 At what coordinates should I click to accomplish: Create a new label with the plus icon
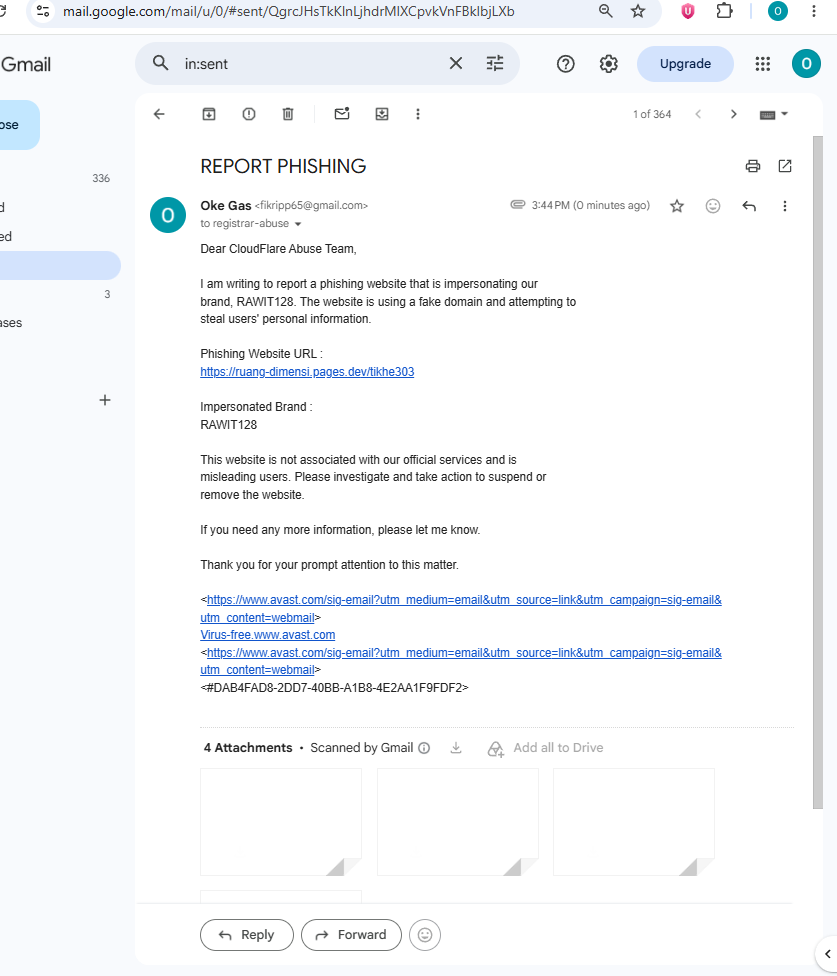[x=105, y=400]
